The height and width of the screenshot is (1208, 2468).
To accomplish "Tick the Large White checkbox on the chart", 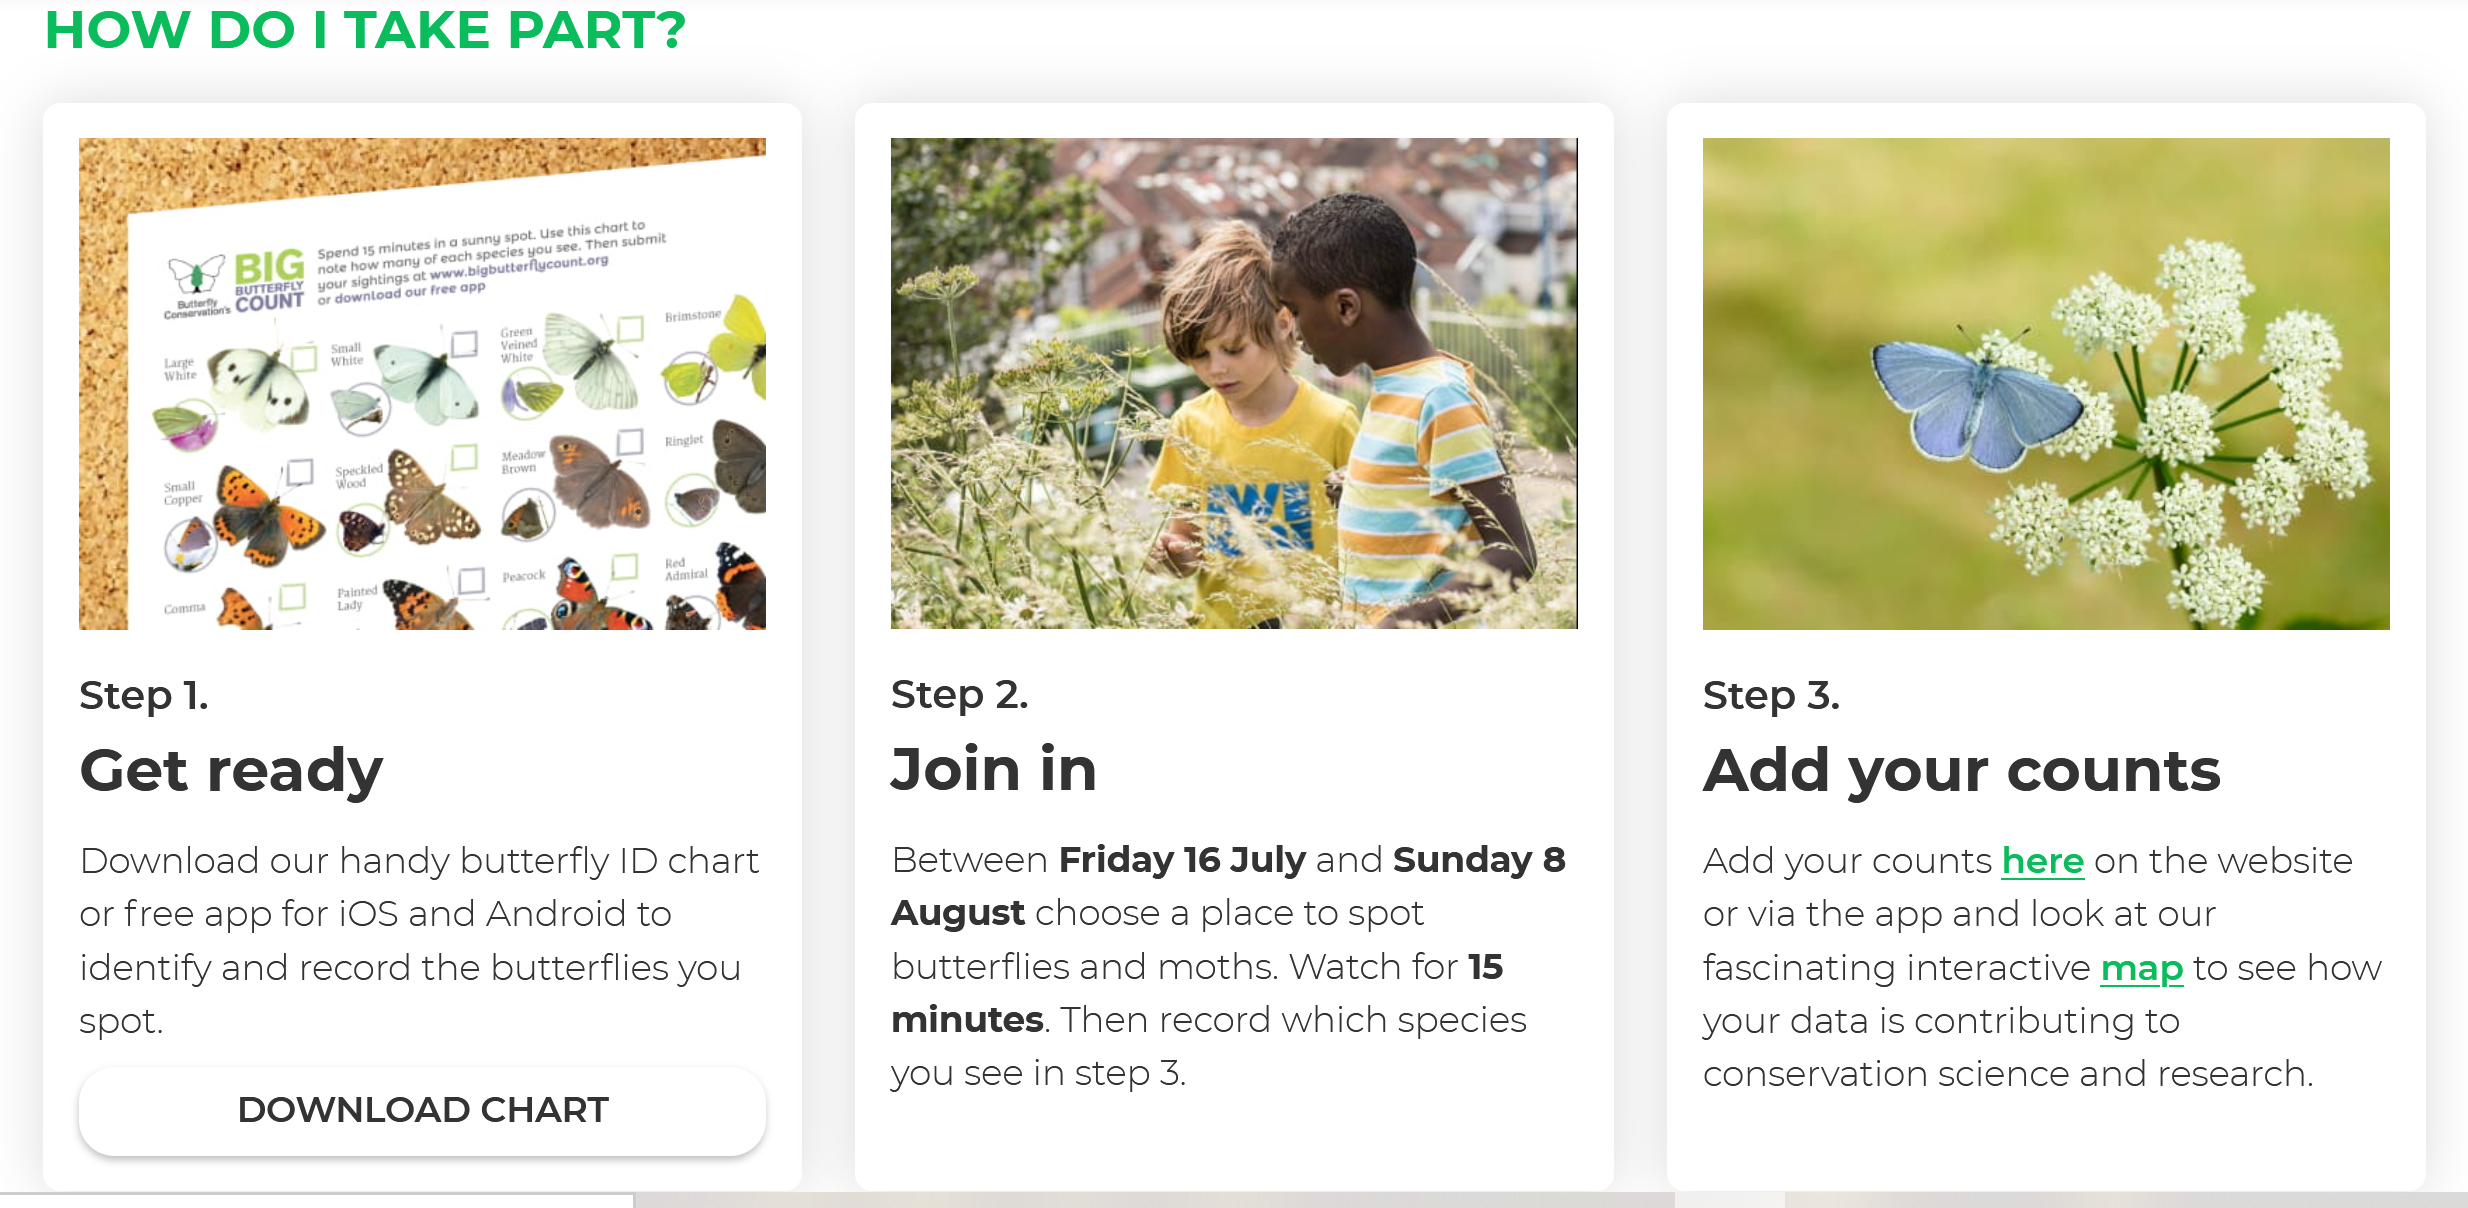I will click(x=304, y=358).
